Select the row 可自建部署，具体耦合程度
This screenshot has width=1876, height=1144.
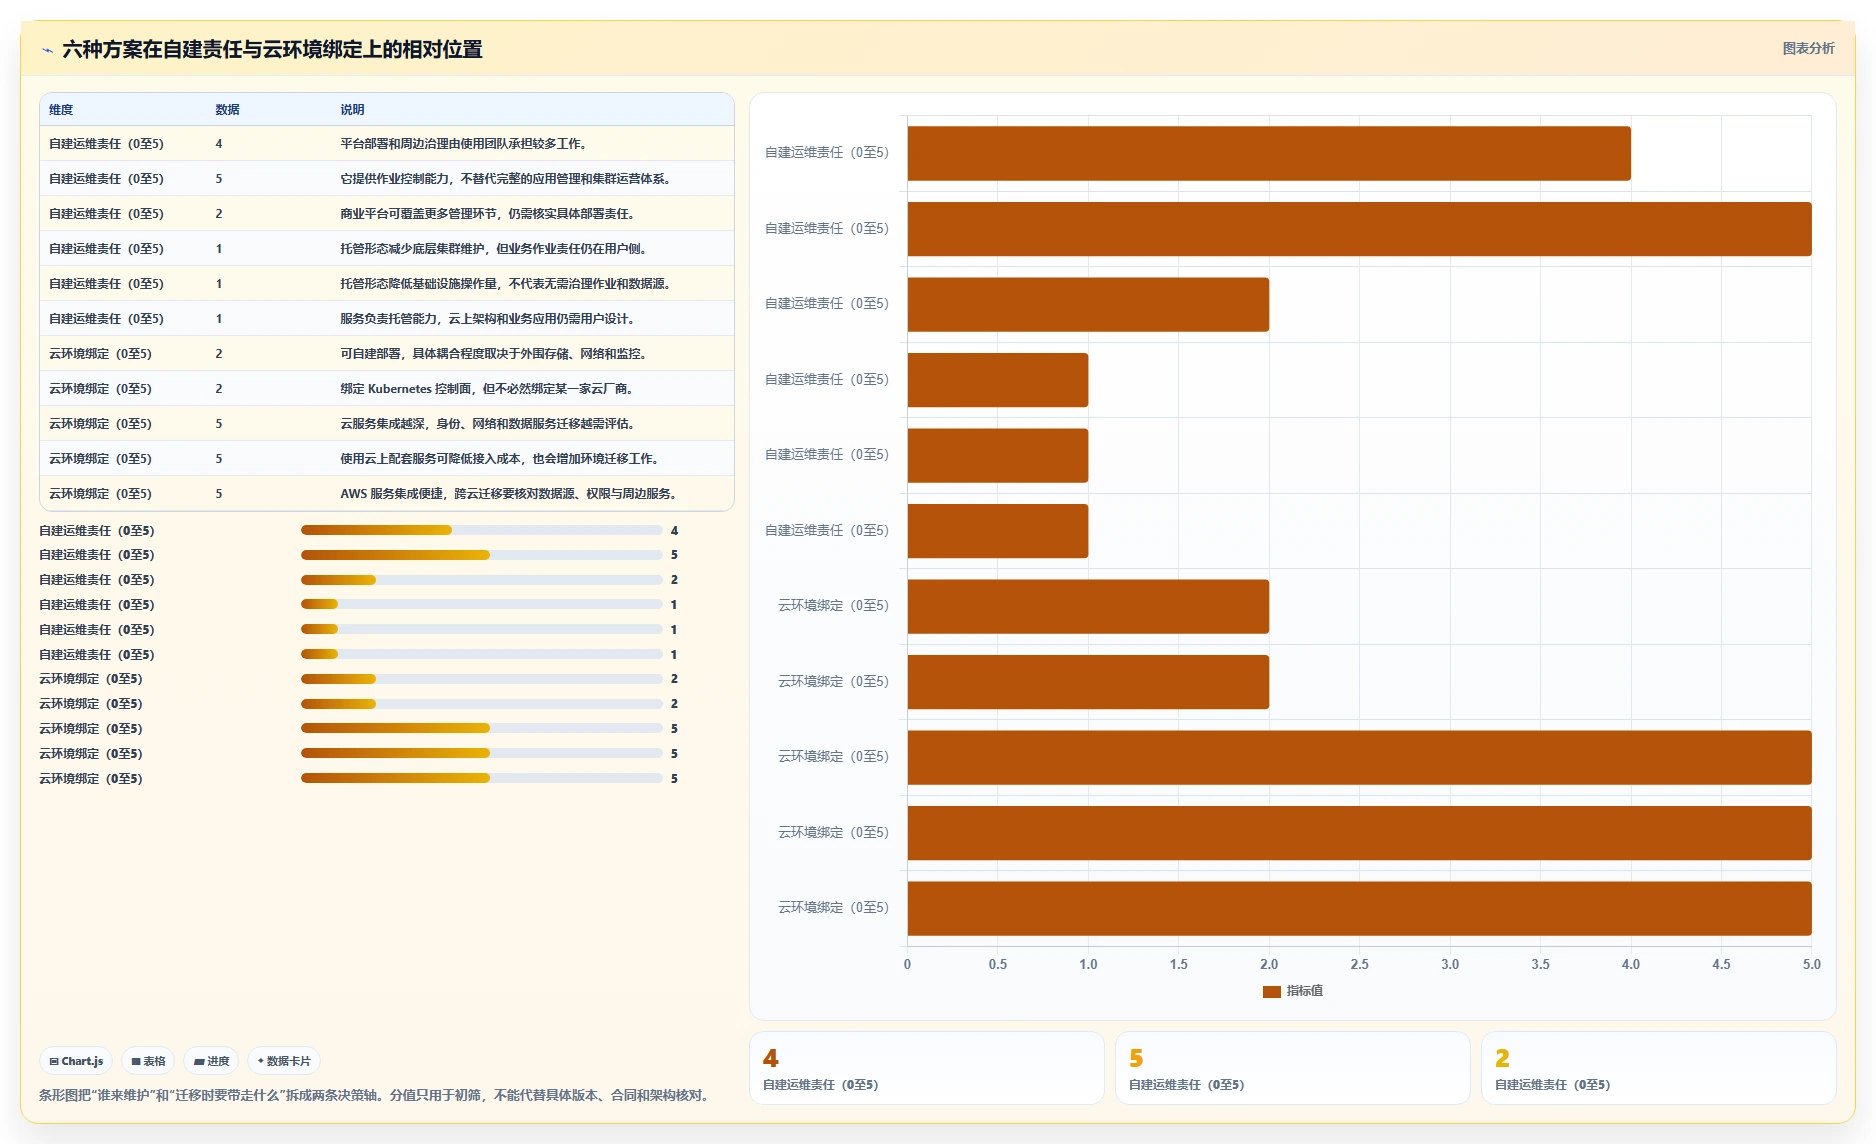pyautogui.click(x=387, y=354)
